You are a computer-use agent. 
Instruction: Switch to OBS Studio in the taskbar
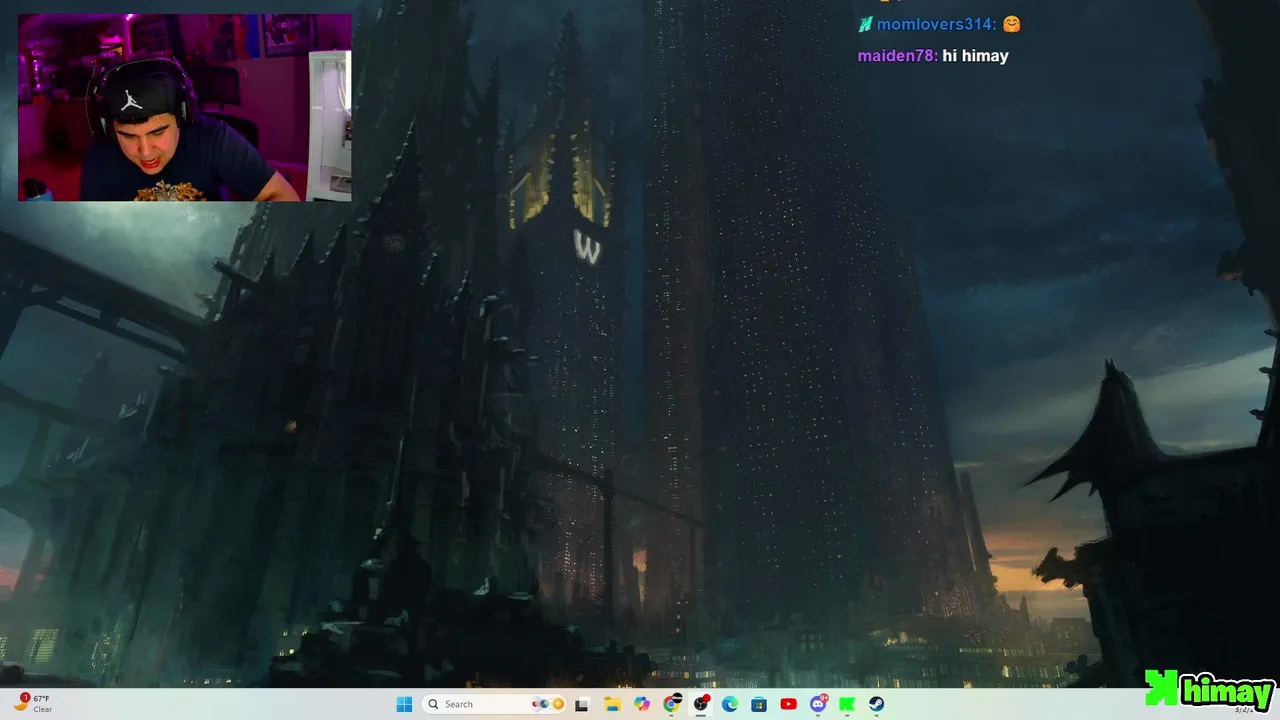click(x=701, y=704)
